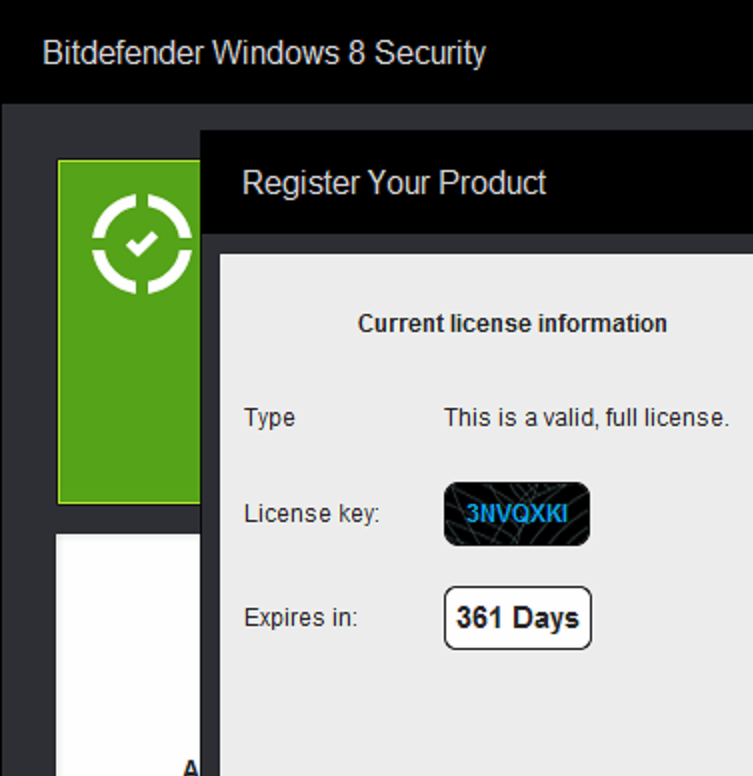Click the word Product in the dialog header

click(x=492, y=183)
